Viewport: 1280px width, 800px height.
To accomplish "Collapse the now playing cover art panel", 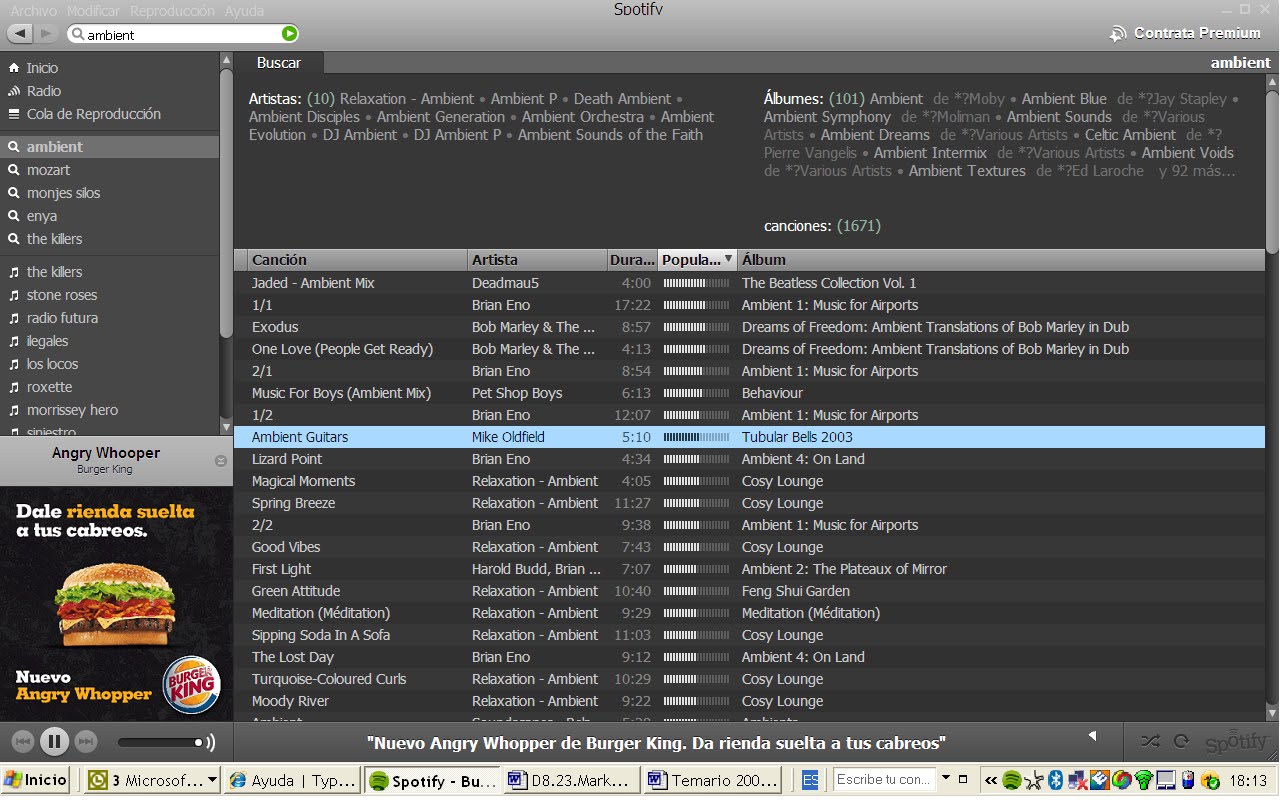I will tap(221, 461).
